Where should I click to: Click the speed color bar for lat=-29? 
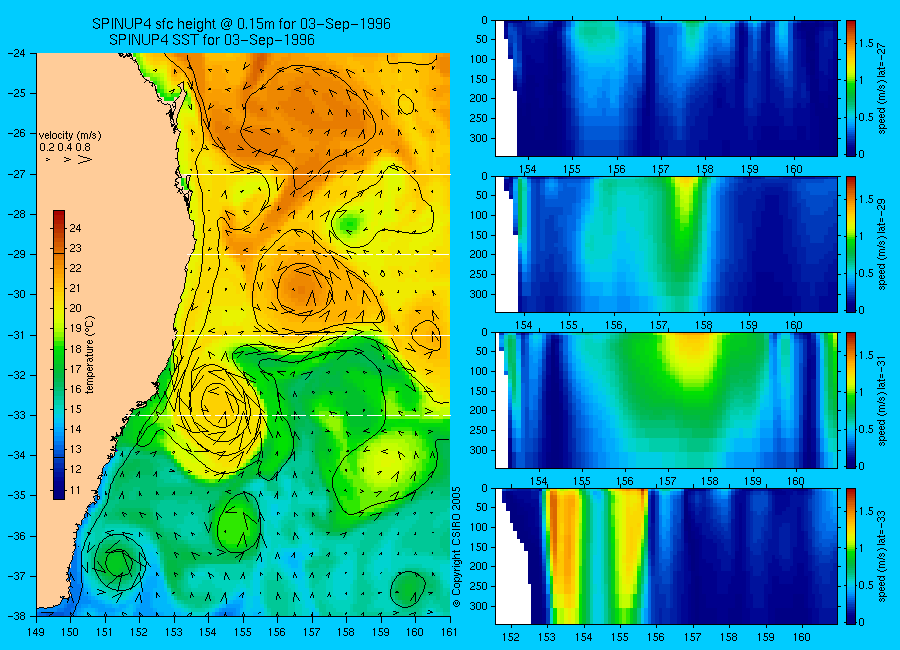[850, 244]
